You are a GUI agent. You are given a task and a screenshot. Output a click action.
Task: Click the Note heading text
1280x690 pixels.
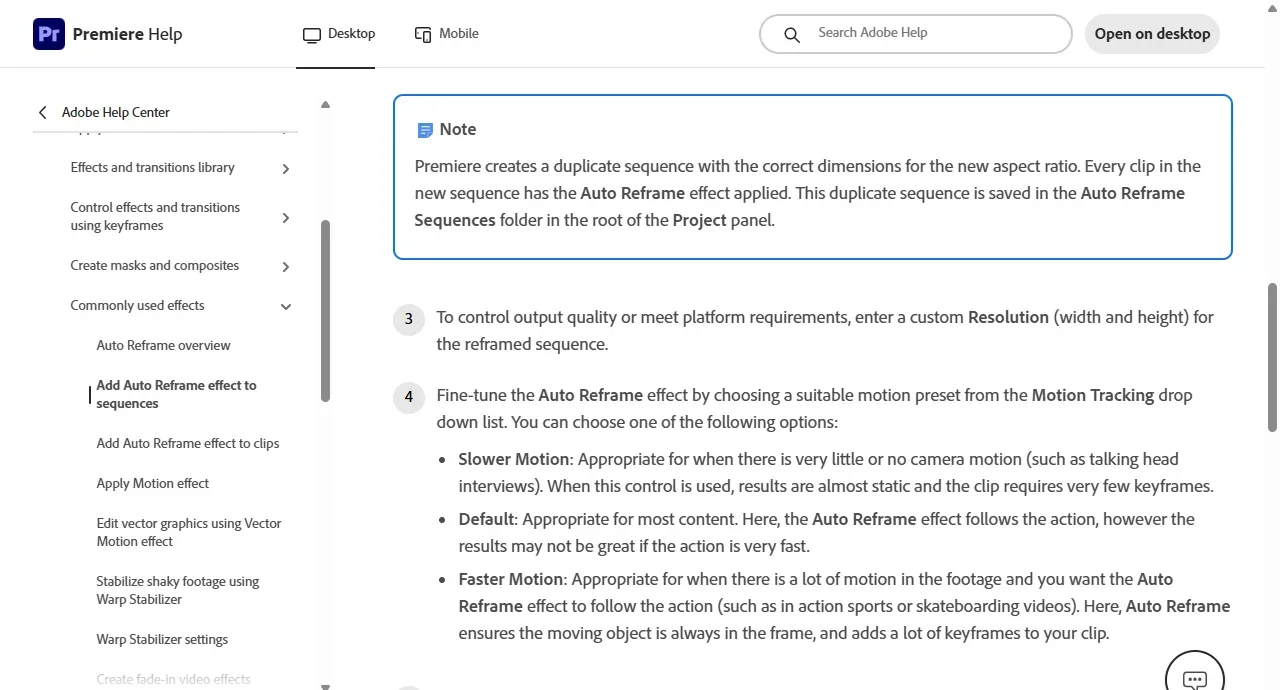(458, 130)
